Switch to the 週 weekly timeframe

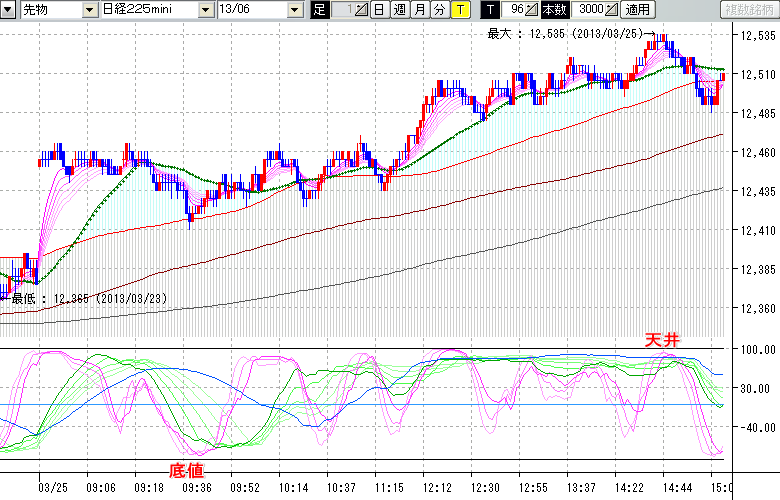point(399,10)
